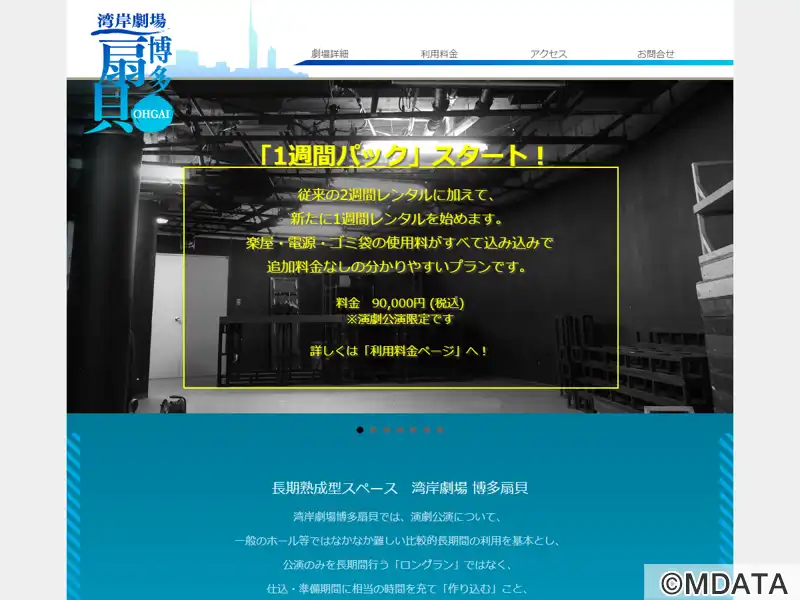The height and width of the screenshot is (600, 800).
Task: Select the first slider dot
Action: click(x=360, y=430)
